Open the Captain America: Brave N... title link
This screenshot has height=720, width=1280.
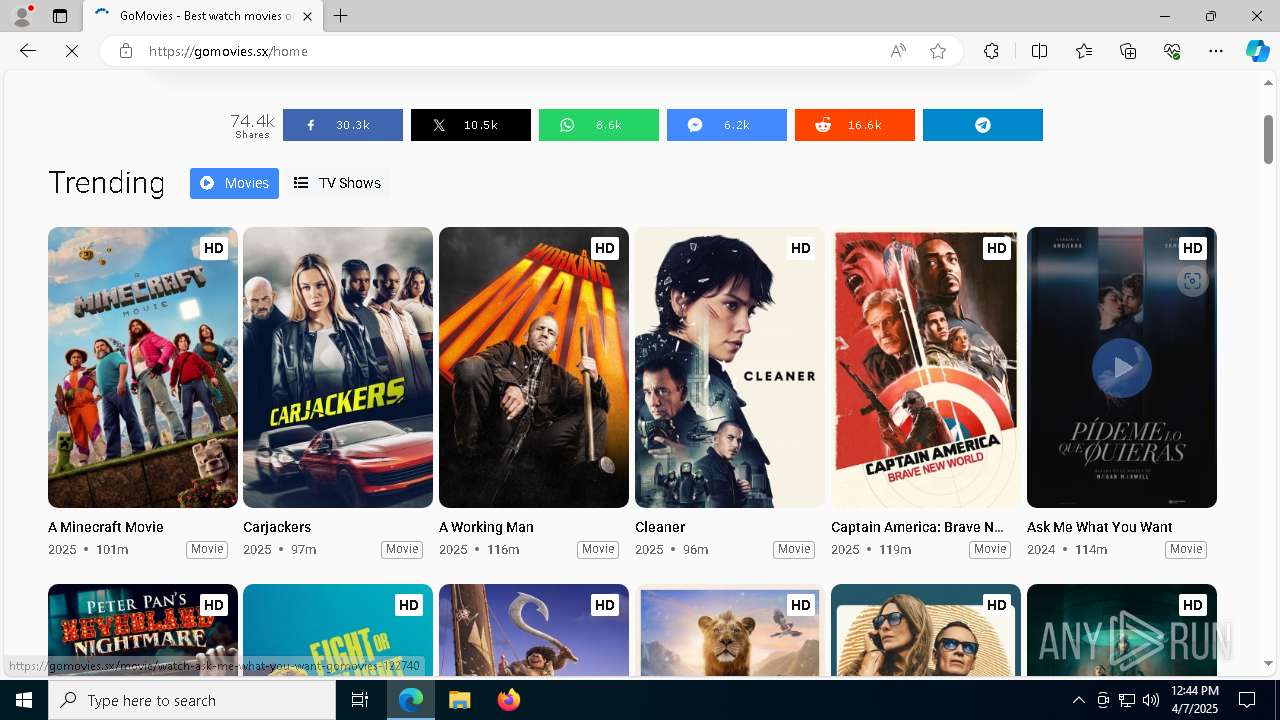tap(917, 527)
